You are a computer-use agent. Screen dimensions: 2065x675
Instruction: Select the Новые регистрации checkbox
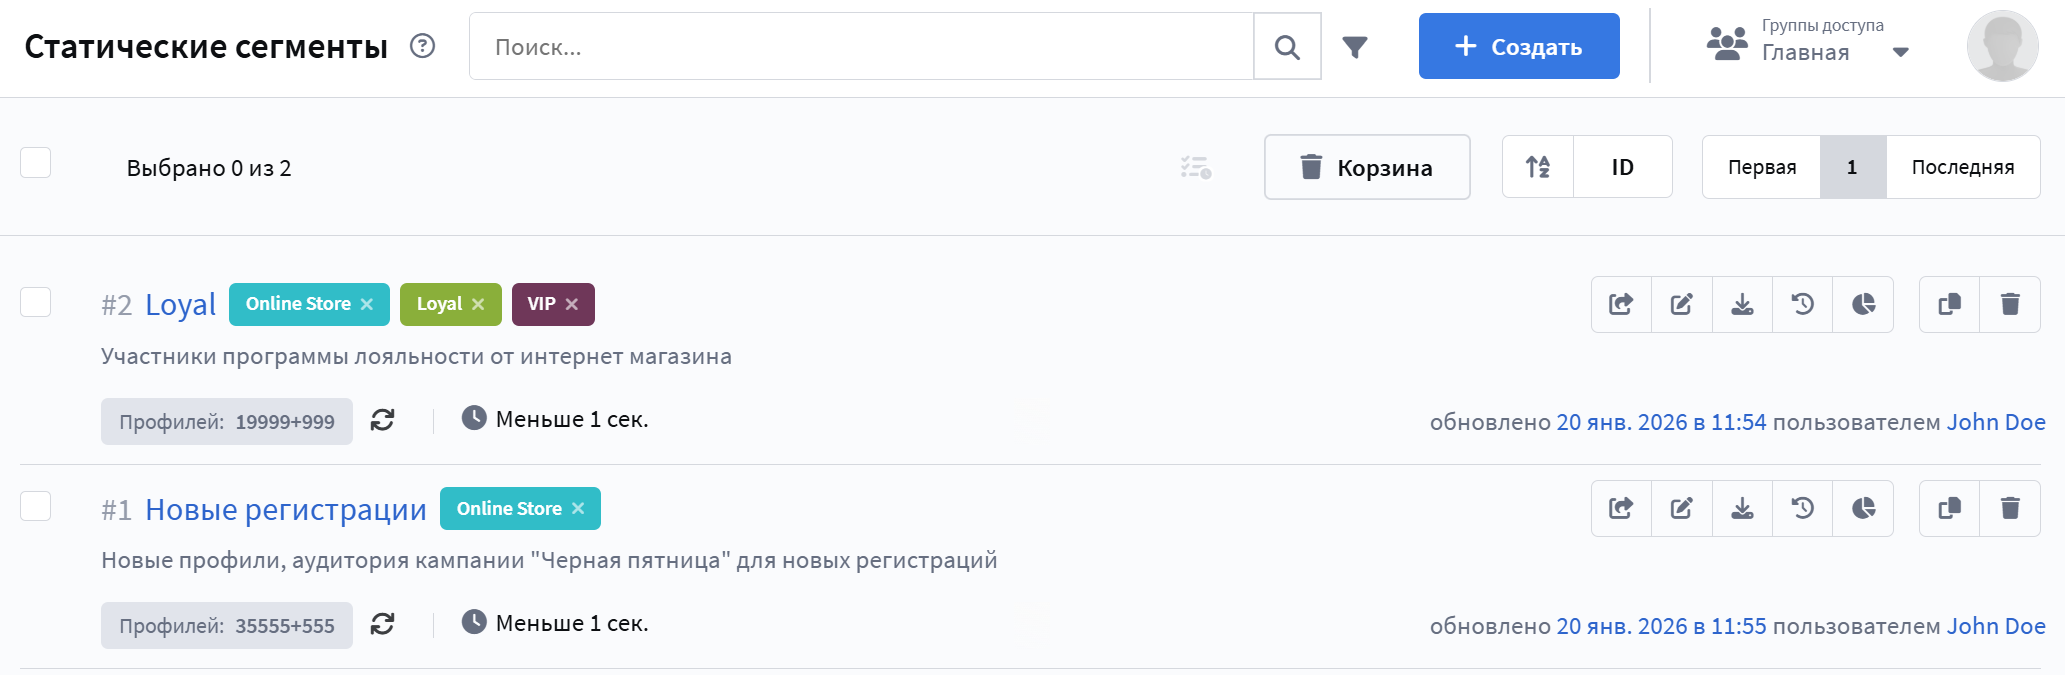[x=36, y=506]
